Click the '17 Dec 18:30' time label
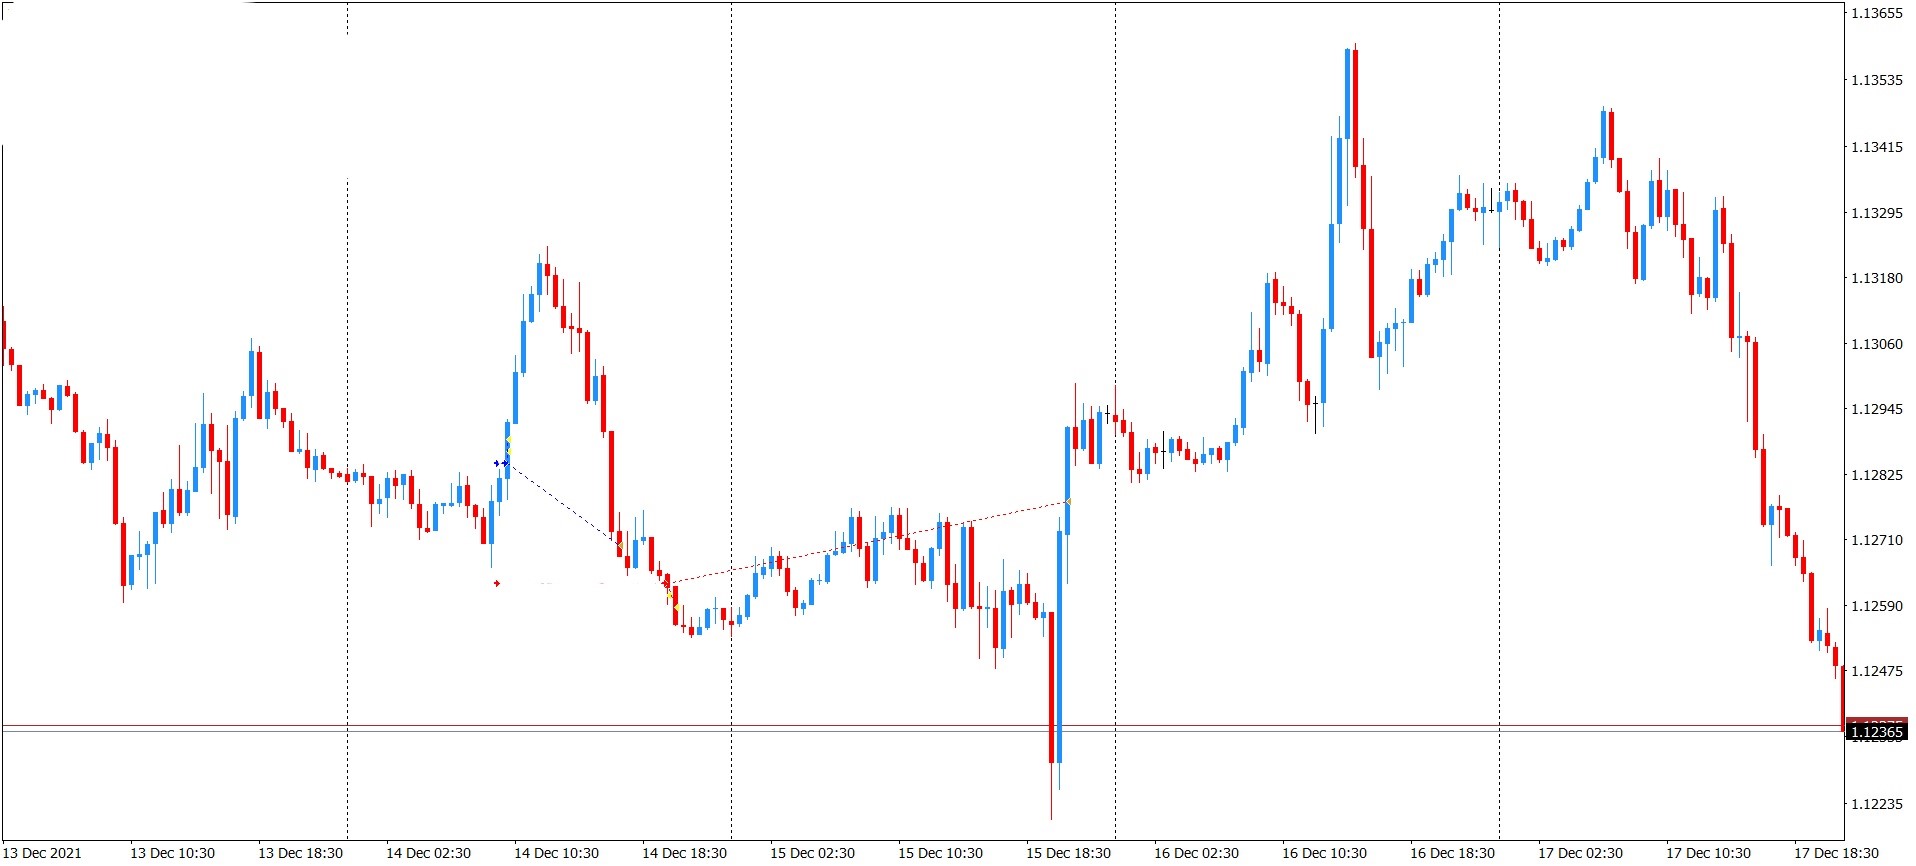 click(1836, 853)
